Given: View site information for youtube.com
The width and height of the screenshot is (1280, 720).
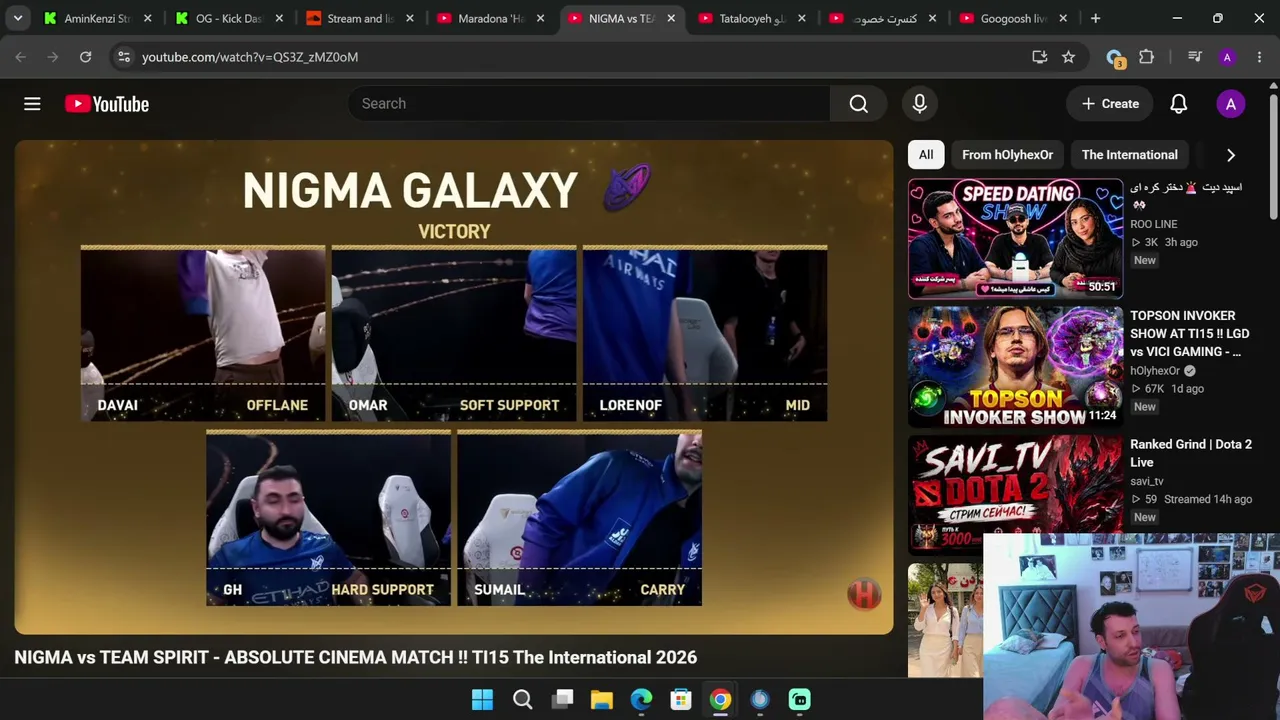Looking at the screenshot, I should tap(123, 57).
